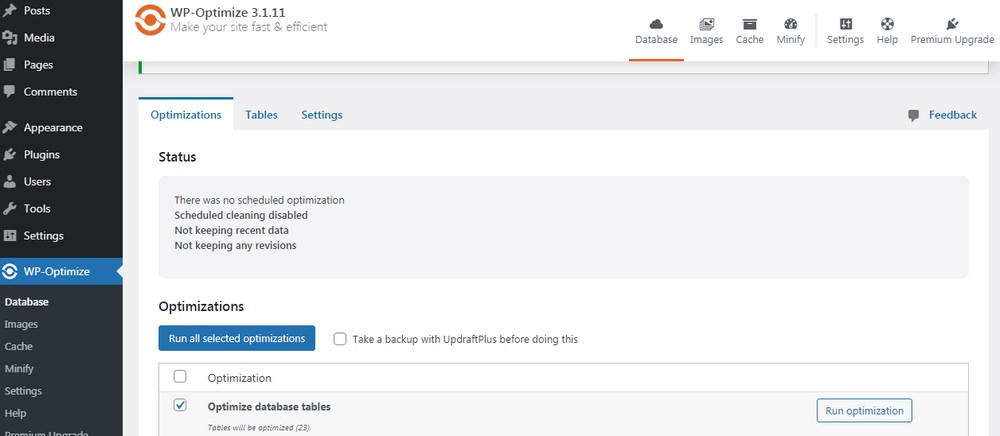This screenshot has width=1000, height=436.
Task: Click 'There was no scheduled optimization' text
Action: tap(259, 200)
